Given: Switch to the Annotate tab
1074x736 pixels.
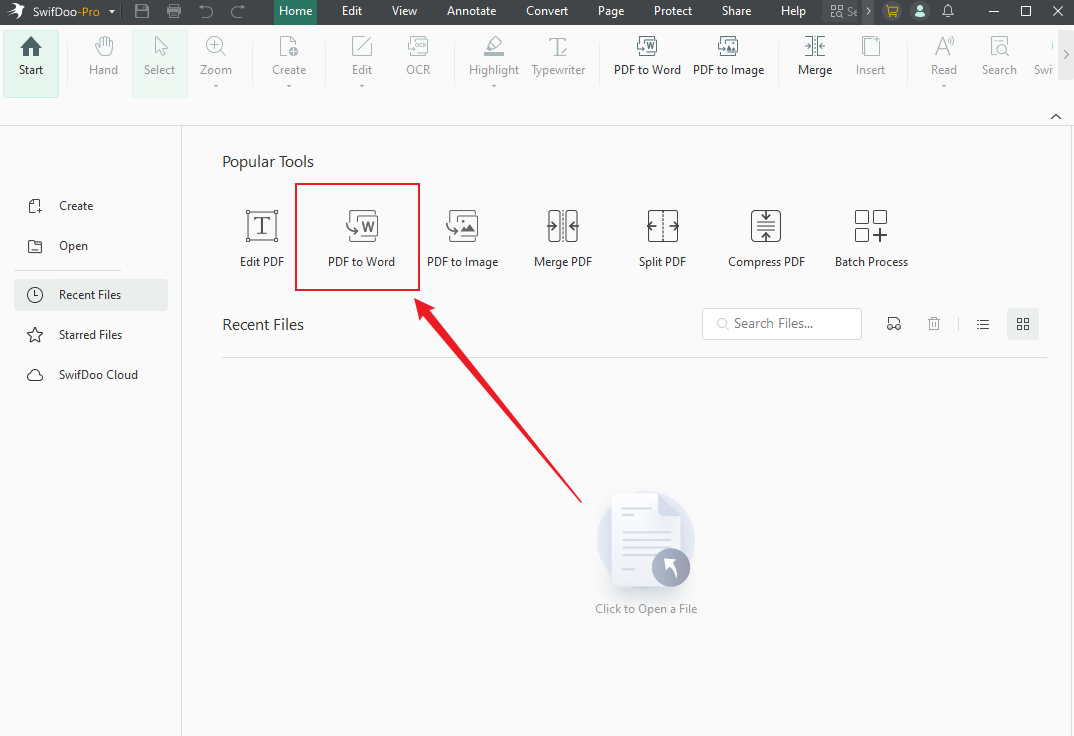Looking at the screenshot, I should (471, 11).
